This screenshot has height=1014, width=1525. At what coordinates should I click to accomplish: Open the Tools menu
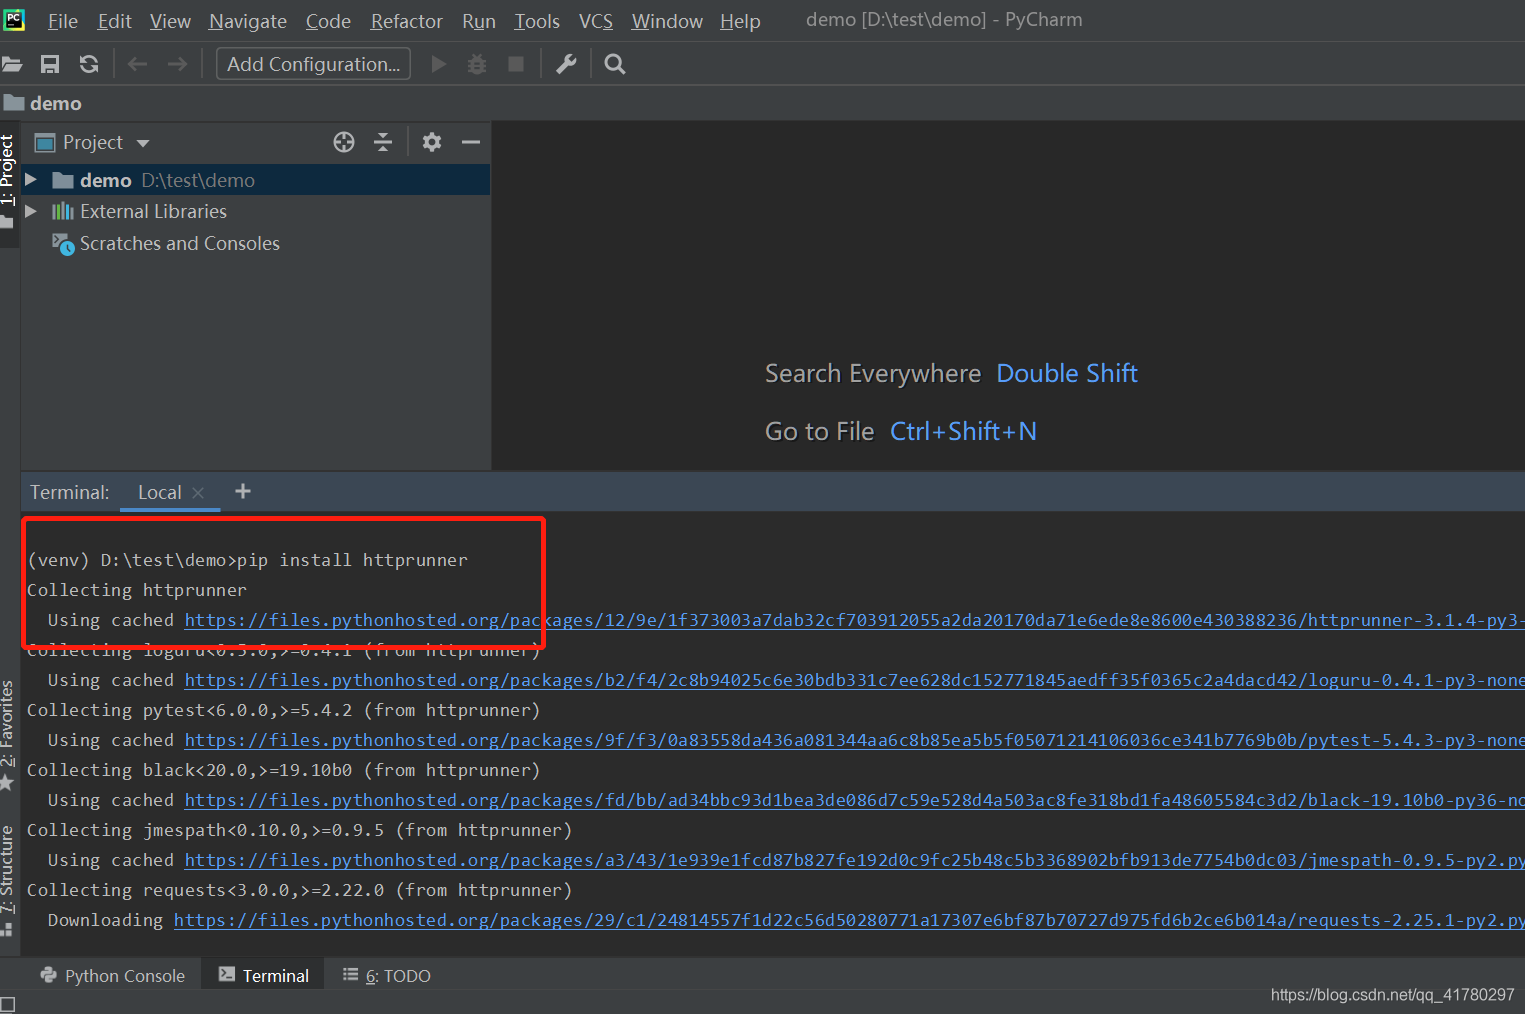tap(537, 21)
